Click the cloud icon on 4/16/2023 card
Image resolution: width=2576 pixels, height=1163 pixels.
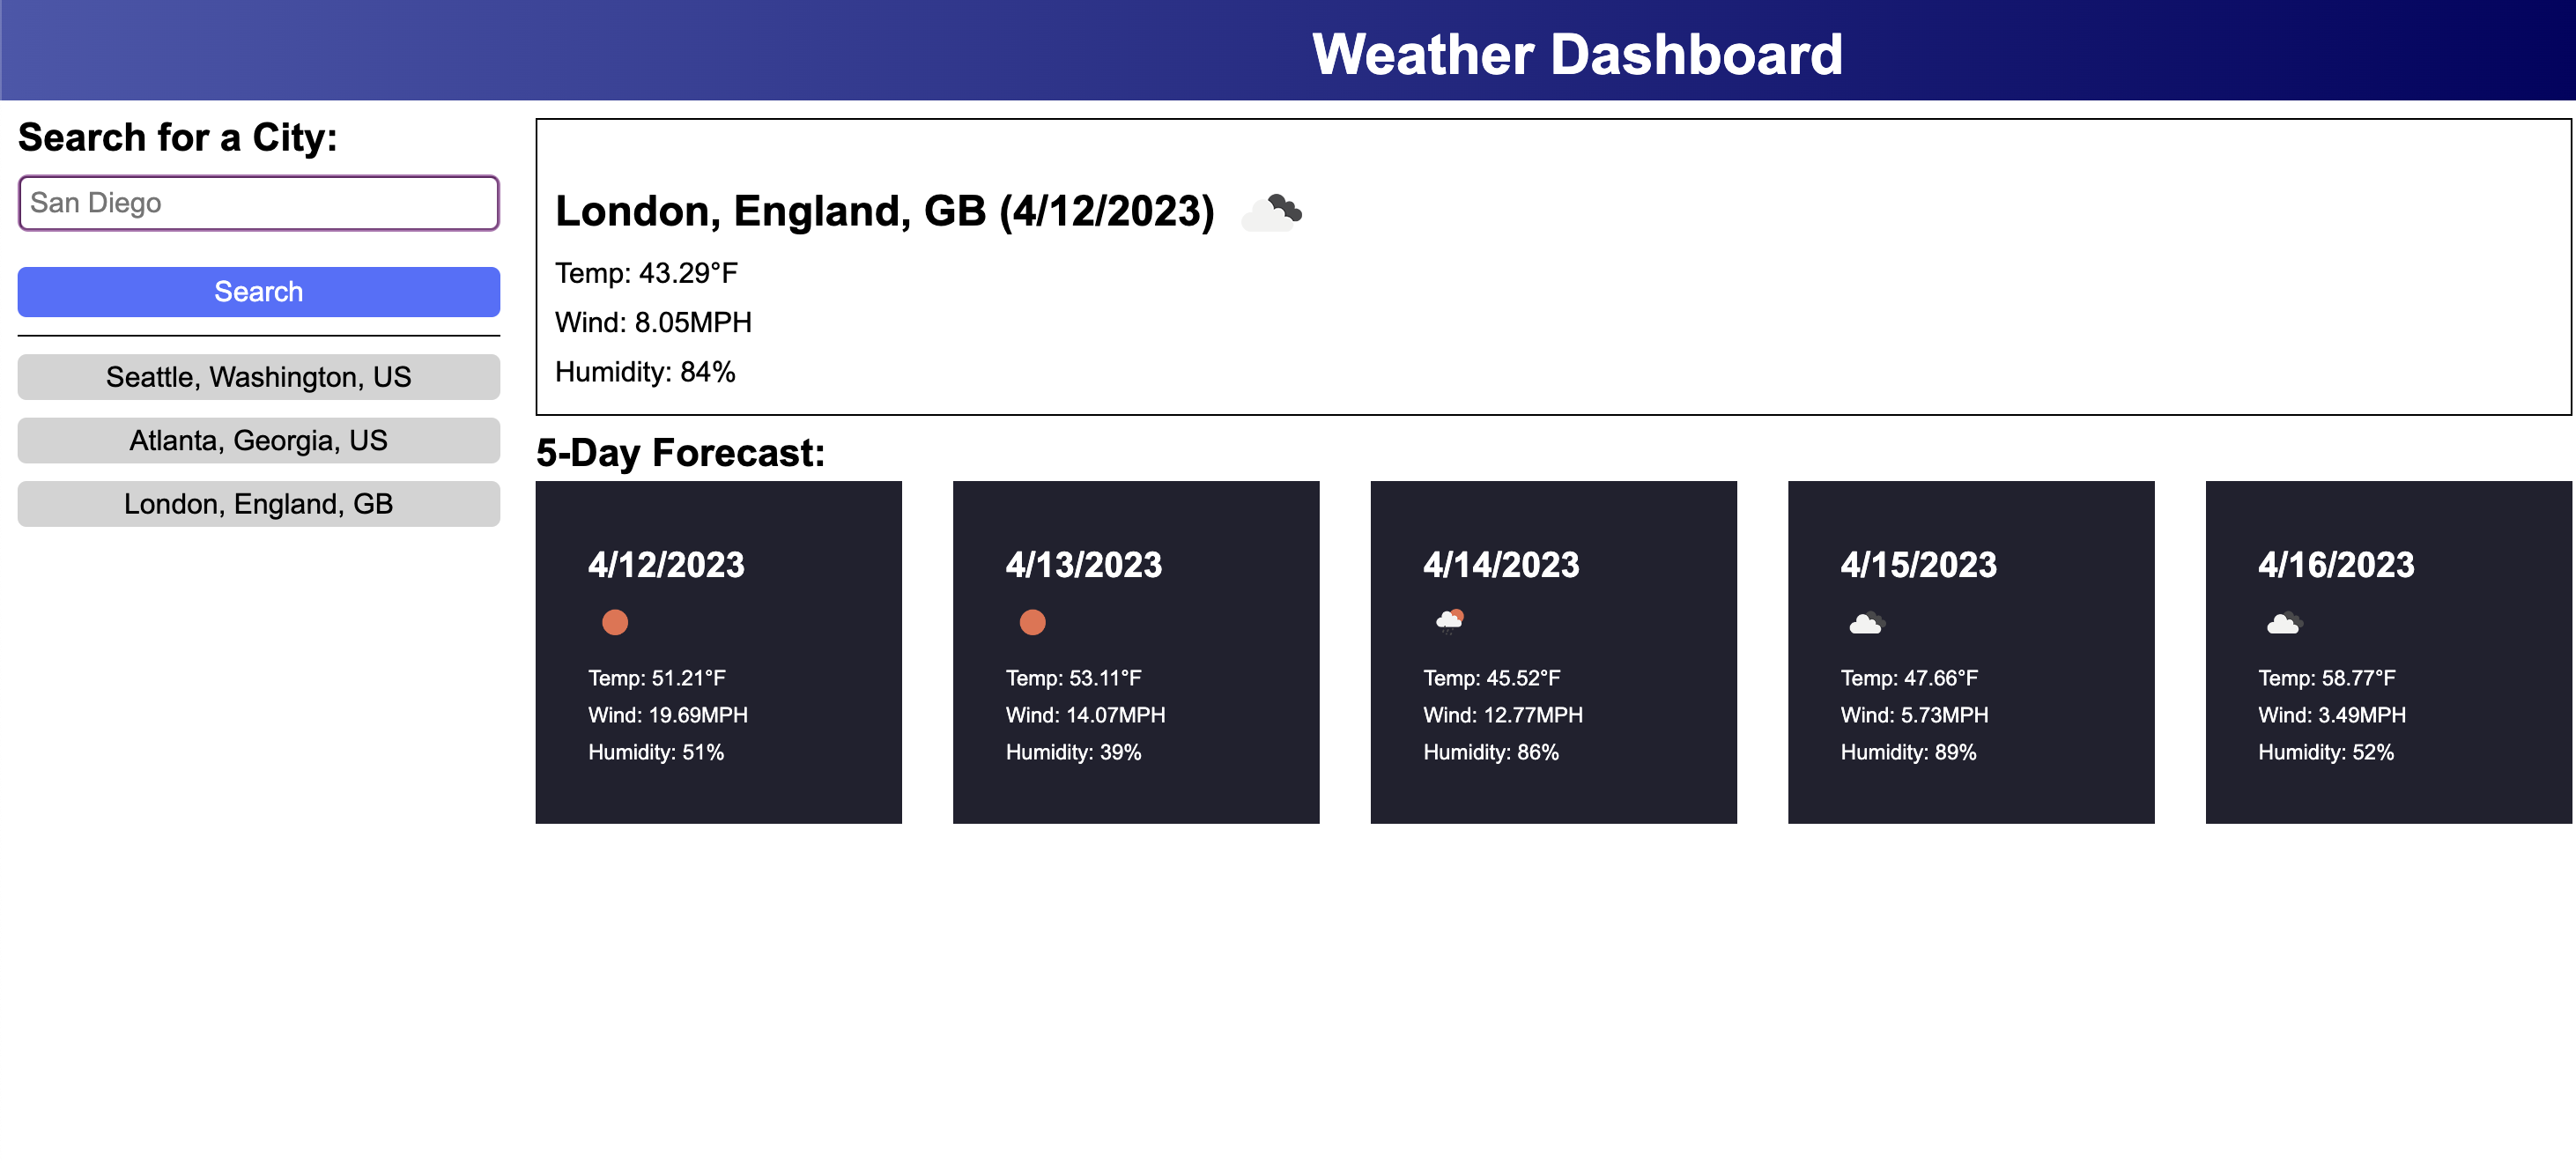coord(2283,623)
